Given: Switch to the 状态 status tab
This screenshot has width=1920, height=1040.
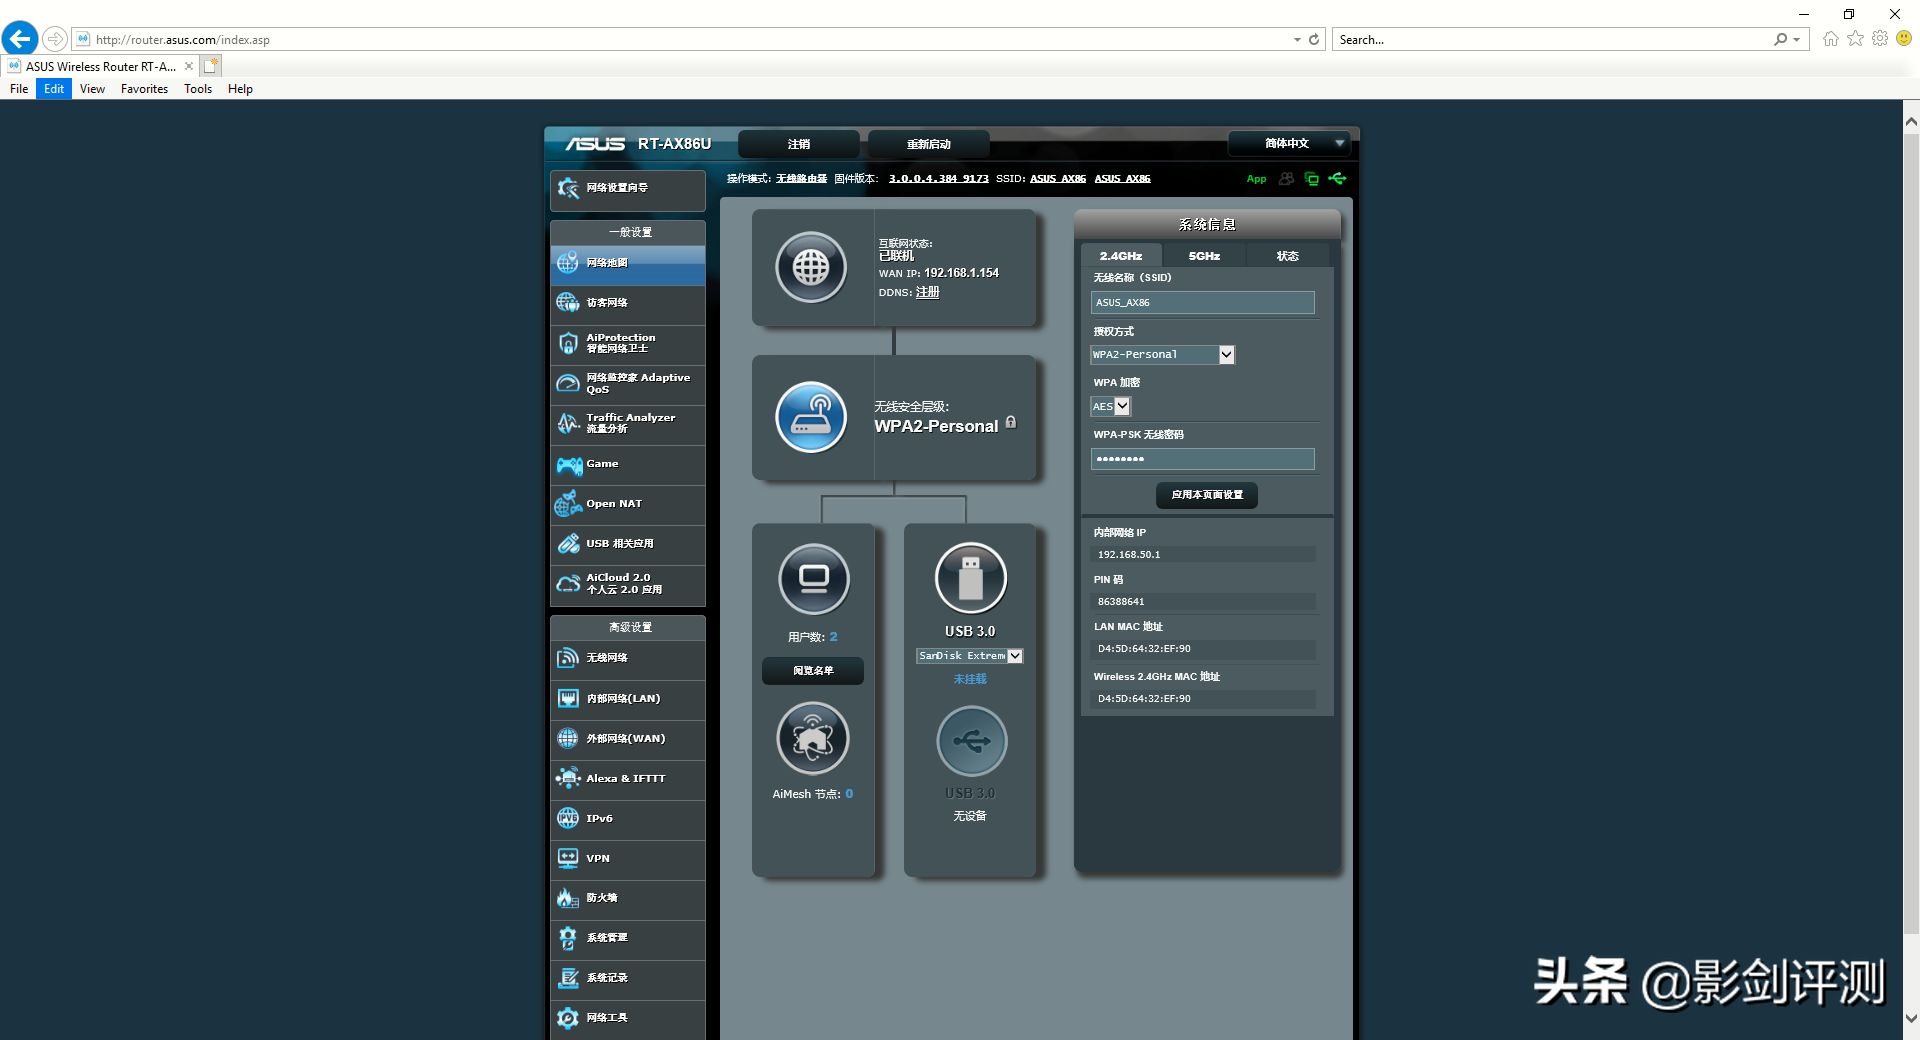Looking at the screenshot, I should coord(1288,256).
